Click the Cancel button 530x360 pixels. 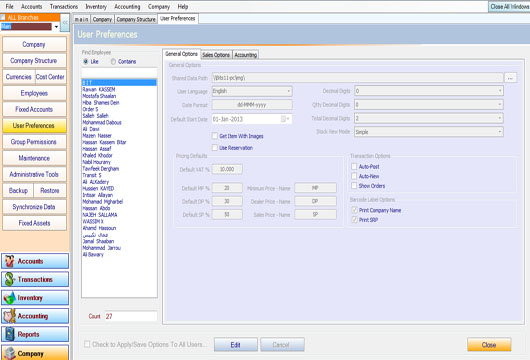pyautogui.click(x=282, y=345)
